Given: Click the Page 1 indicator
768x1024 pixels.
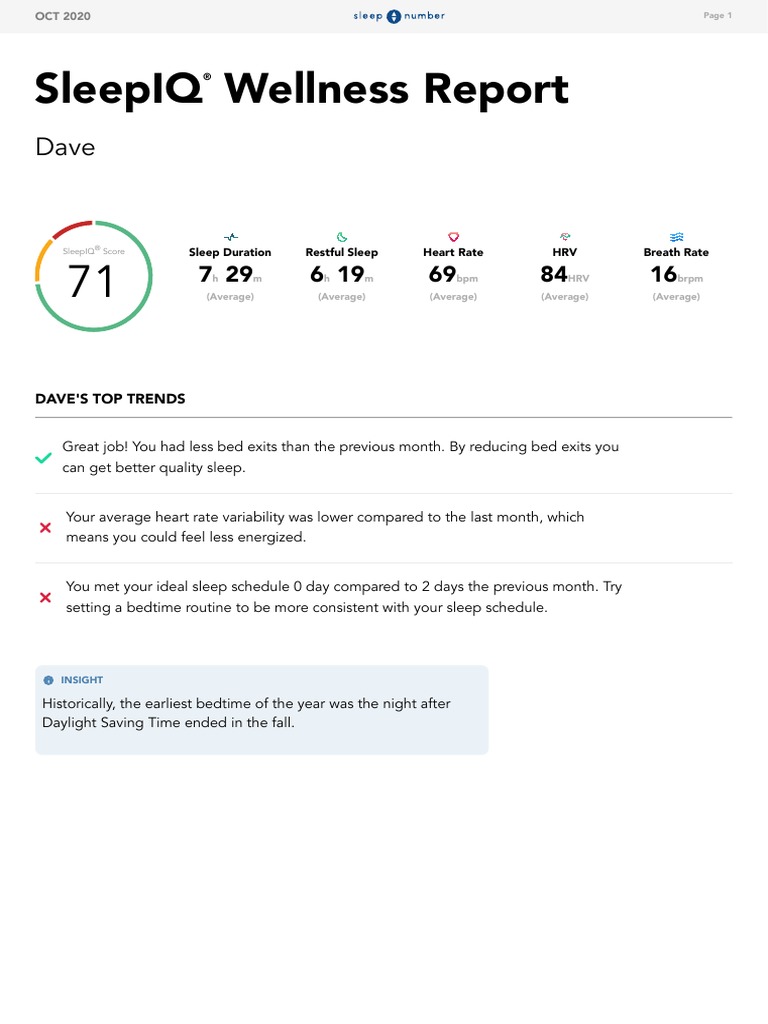Looking at the screenshot, I should pyautogui.click(x=717, y=16).
